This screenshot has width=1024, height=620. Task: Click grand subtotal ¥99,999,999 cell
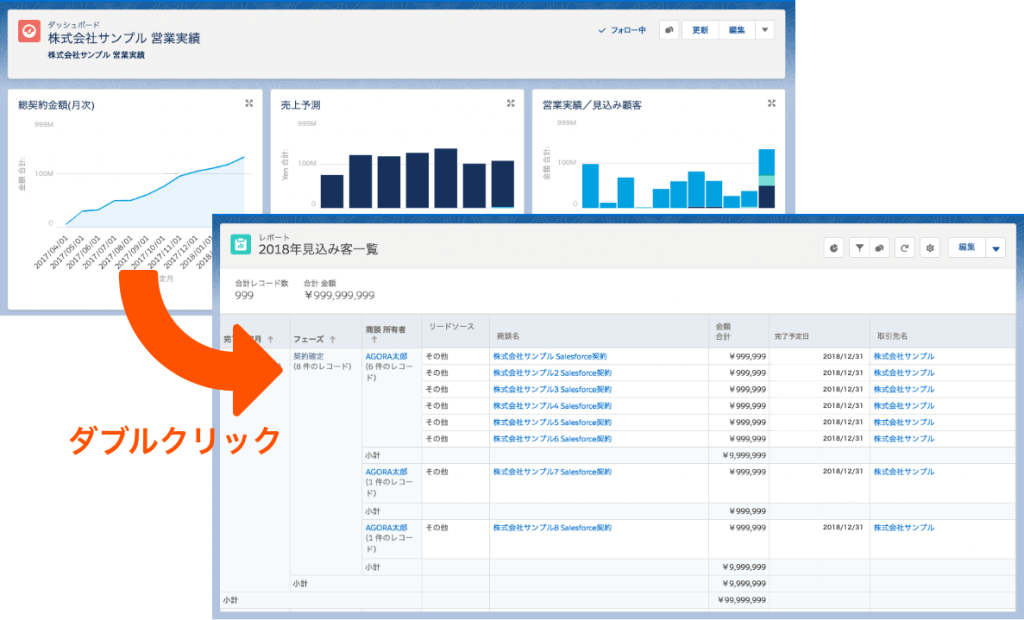click(741, 600)
